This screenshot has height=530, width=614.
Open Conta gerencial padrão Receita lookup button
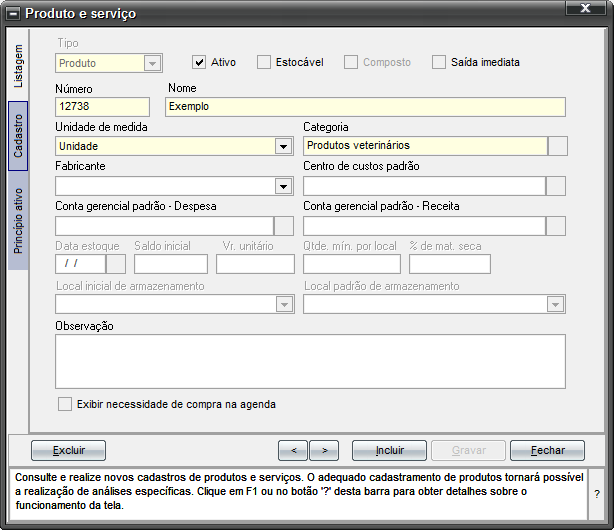click(556, 226)
